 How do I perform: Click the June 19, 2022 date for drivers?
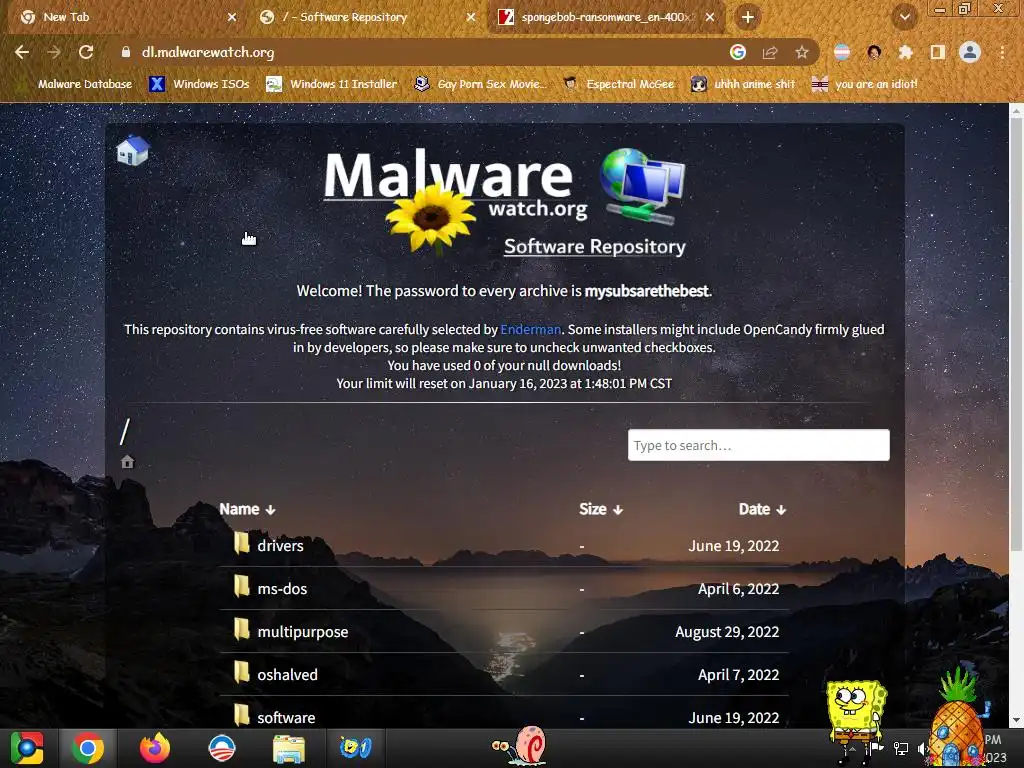click(x=733, y=545)
